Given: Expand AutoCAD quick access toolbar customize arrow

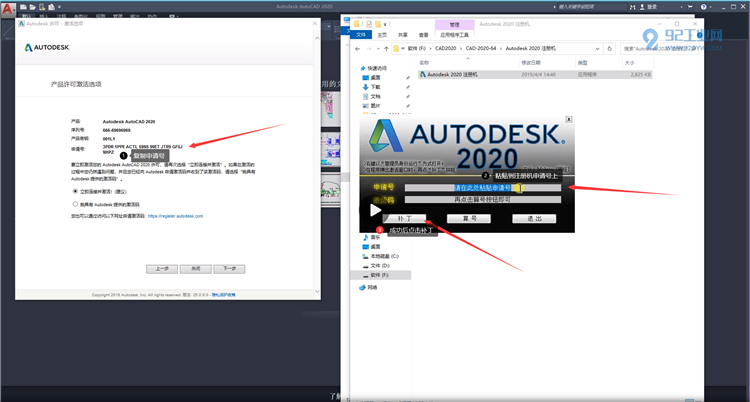Looking at the screenshot, I should (59, 7).
